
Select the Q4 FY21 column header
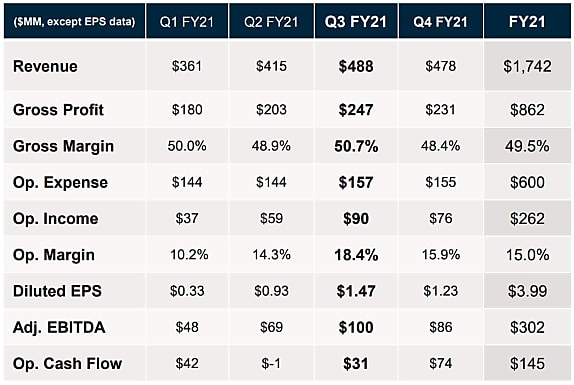(x=440, y=22)
